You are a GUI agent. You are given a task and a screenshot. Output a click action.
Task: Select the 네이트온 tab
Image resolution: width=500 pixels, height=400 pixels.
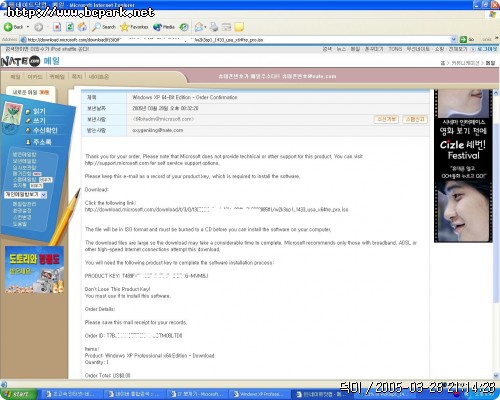99,77
